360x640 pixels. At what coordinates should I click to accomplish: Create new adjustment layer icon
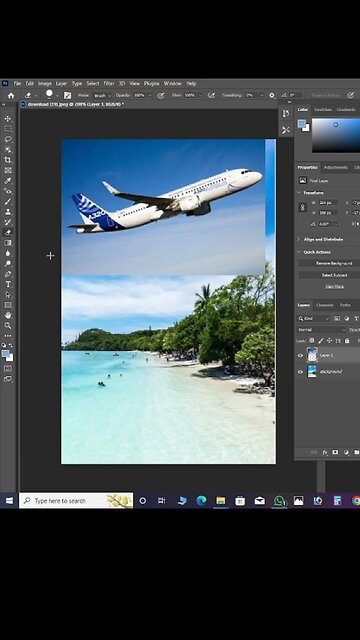pos(346,452)
